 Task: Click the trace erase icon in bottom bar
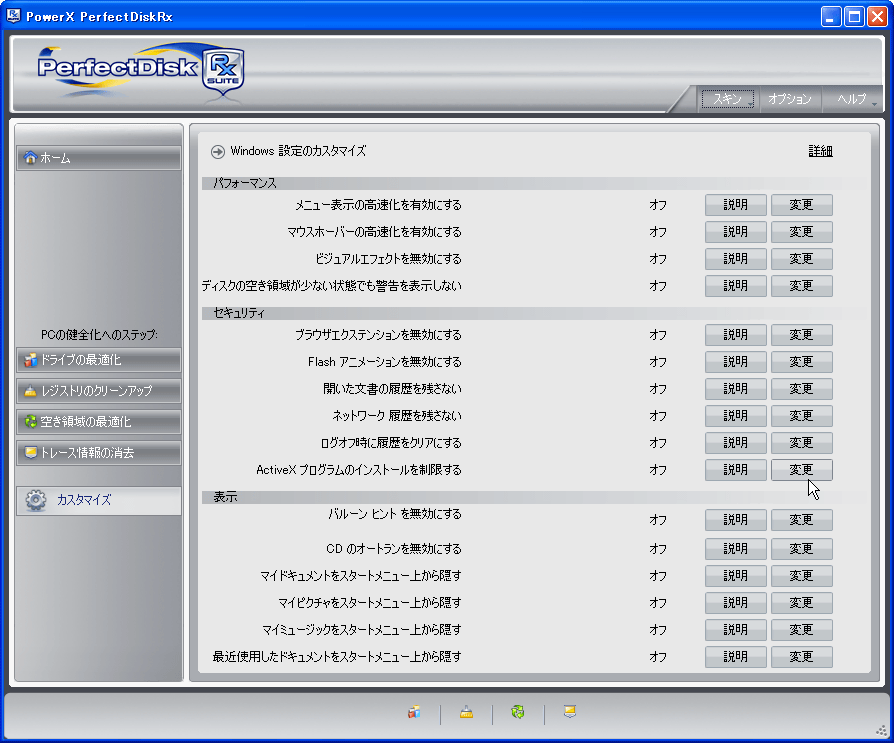pos(570,711)
